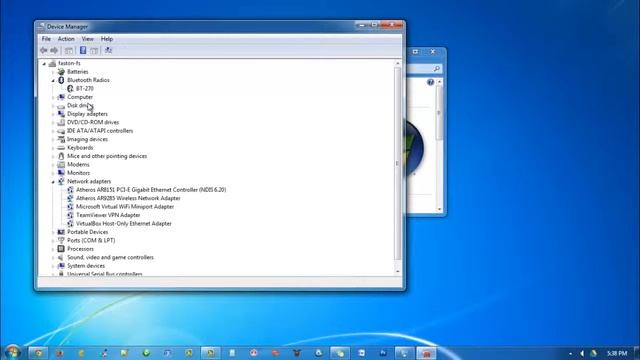Screen dimensions: 640x360
Task: Click the Keyboards category icon
Action: 61,148
